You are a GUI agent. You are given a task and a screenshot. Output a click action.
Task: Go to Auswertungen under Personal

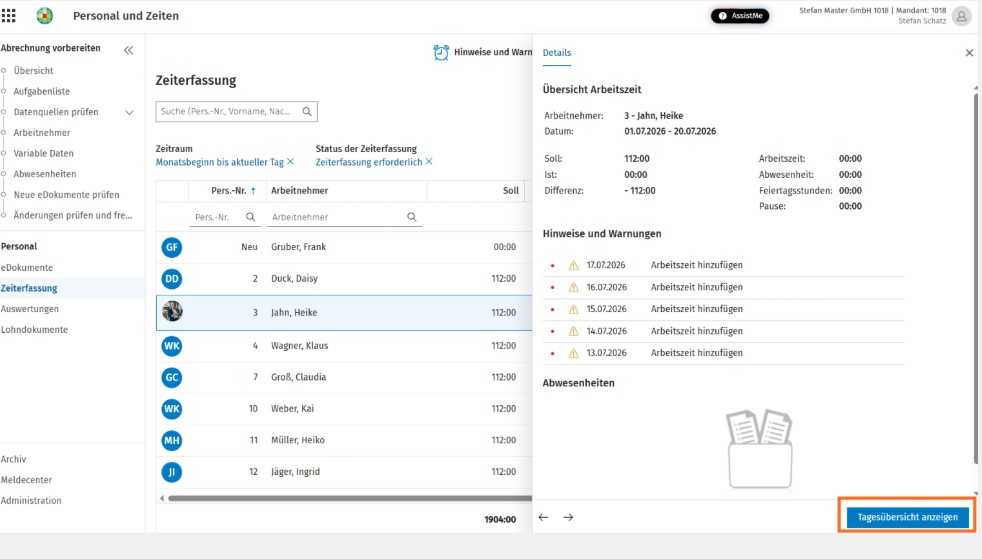tap(29, 309)
